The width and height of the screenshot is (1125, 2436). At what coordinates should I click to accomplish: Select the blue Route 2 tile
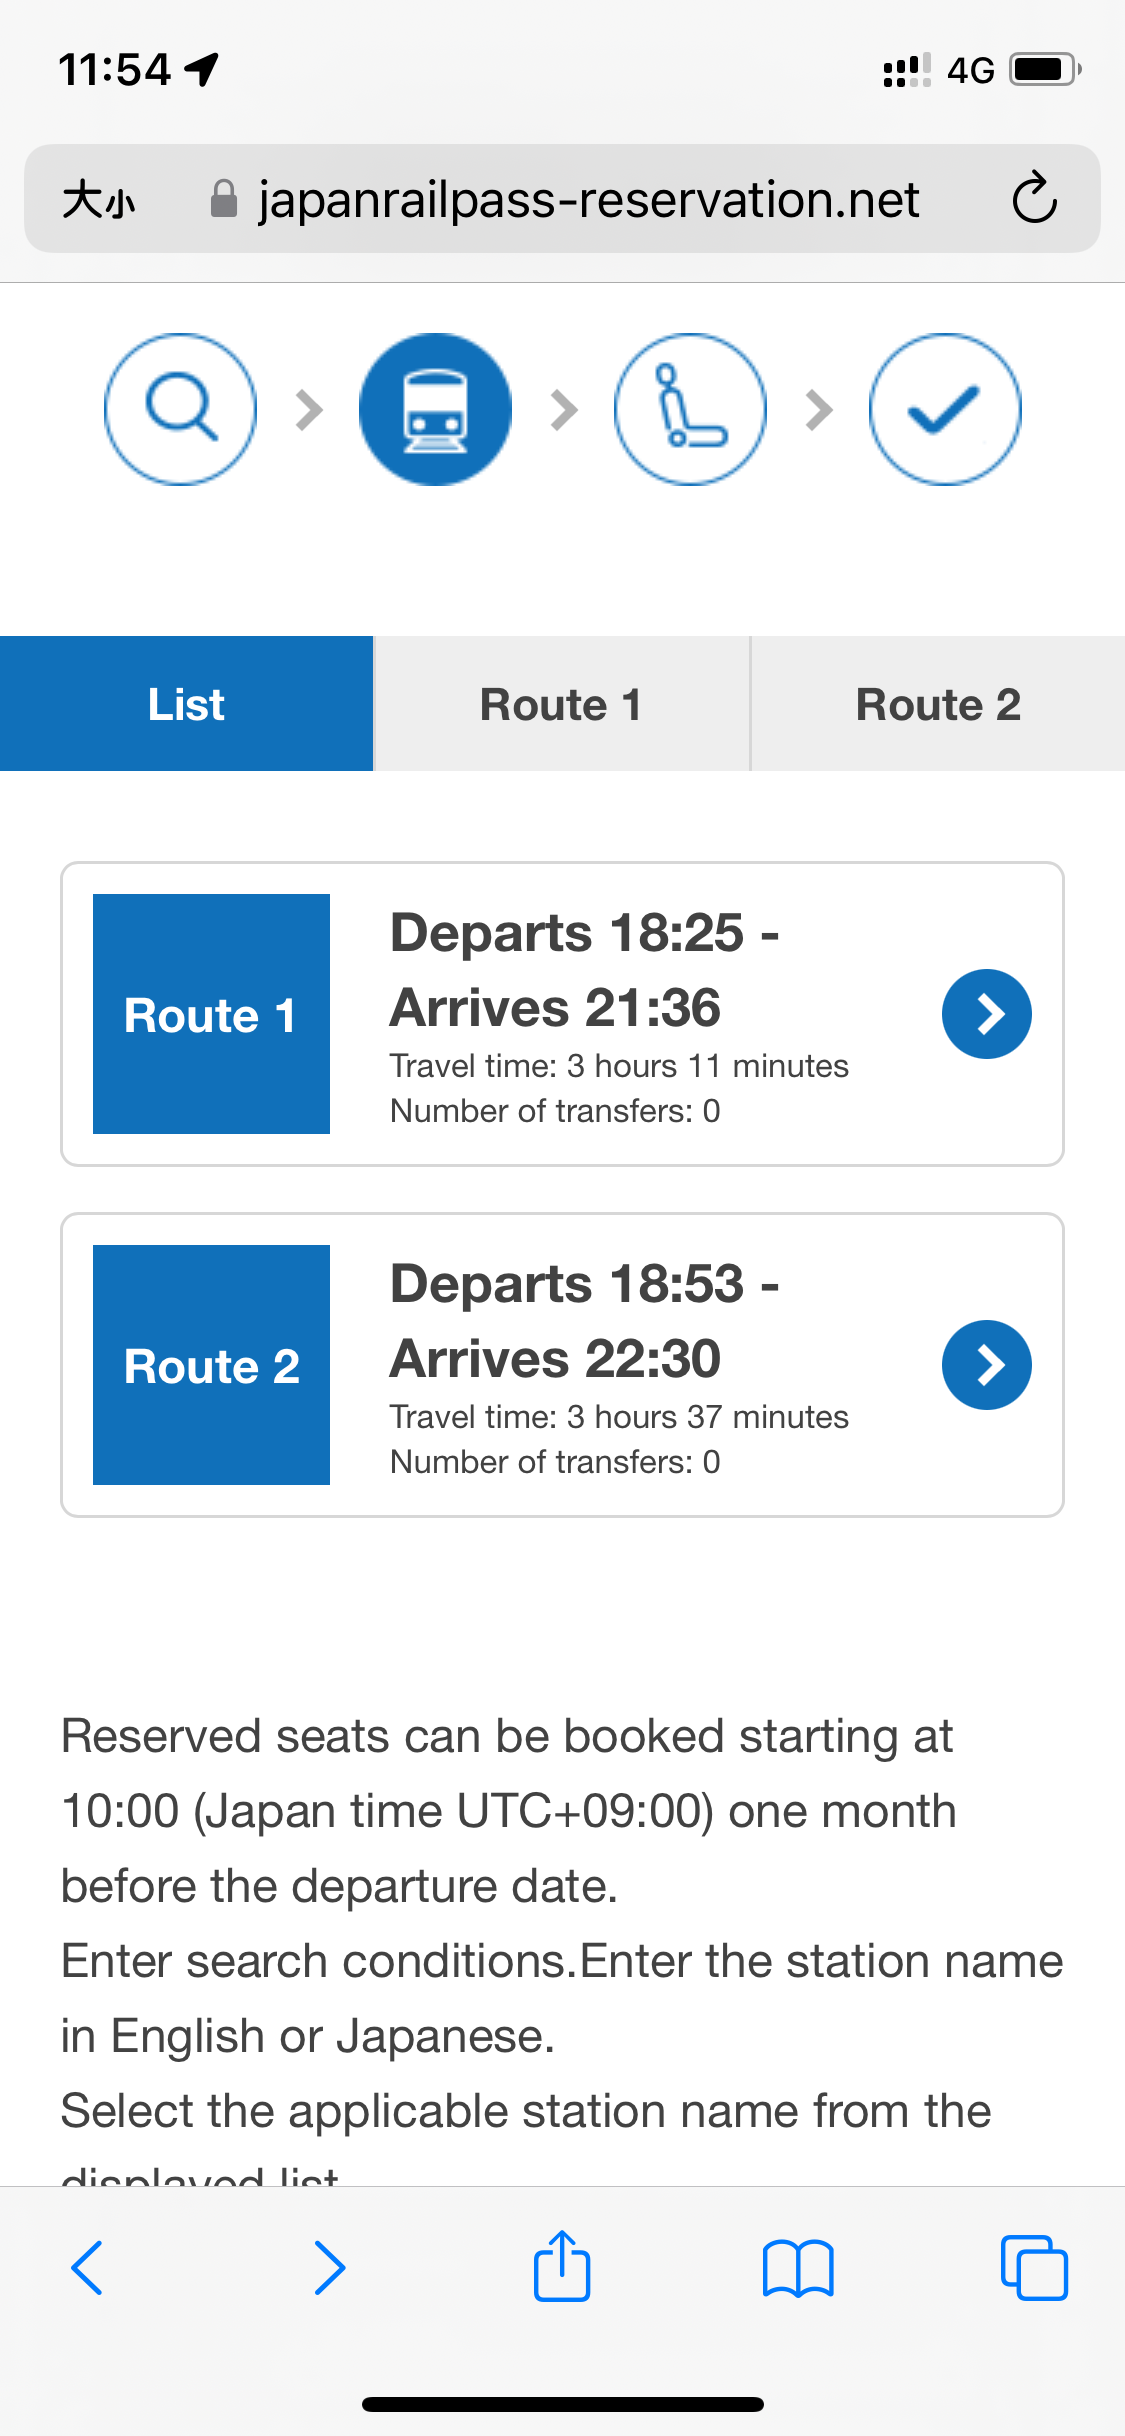[211, 1365]
